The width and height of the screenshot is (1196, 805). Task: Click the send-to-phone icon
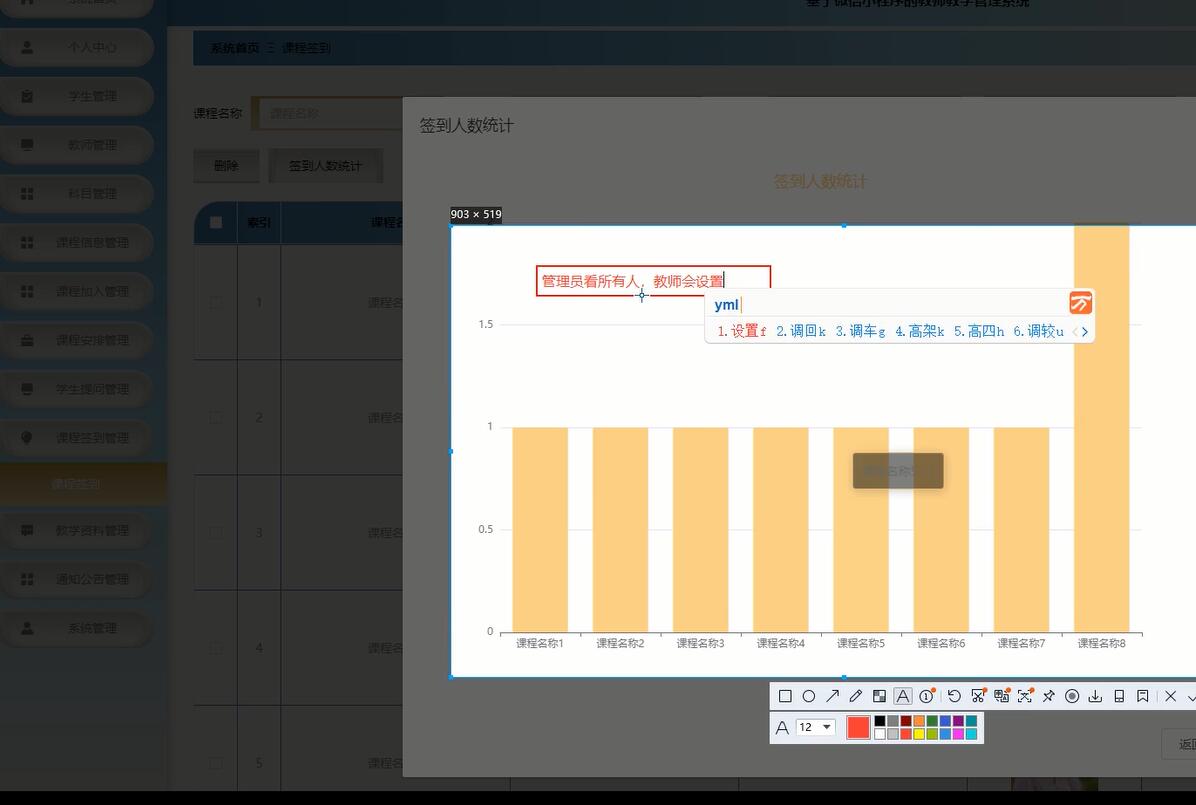[x=1119, y=696]
